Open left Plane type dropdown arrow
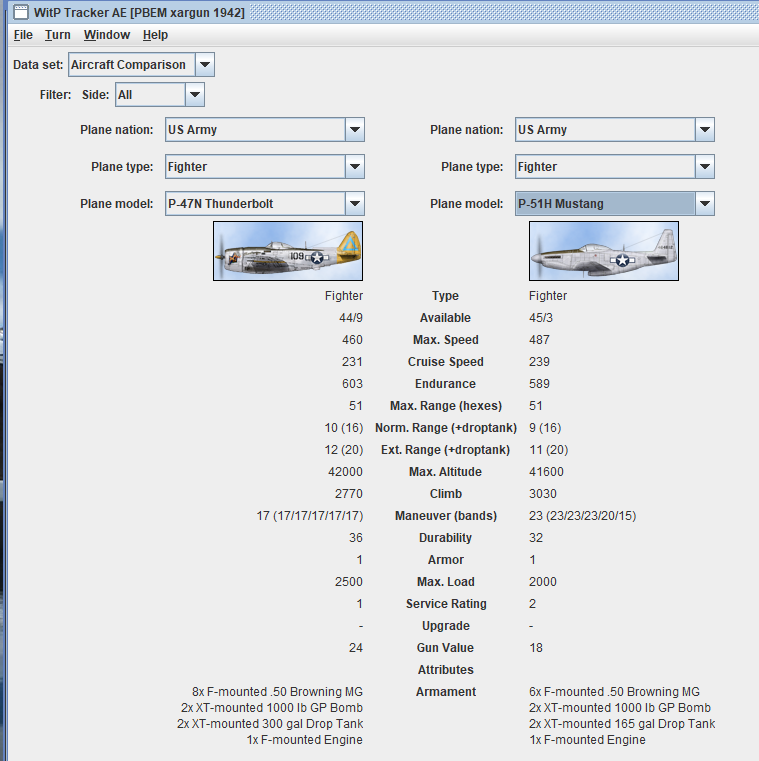 pos(355,166)
